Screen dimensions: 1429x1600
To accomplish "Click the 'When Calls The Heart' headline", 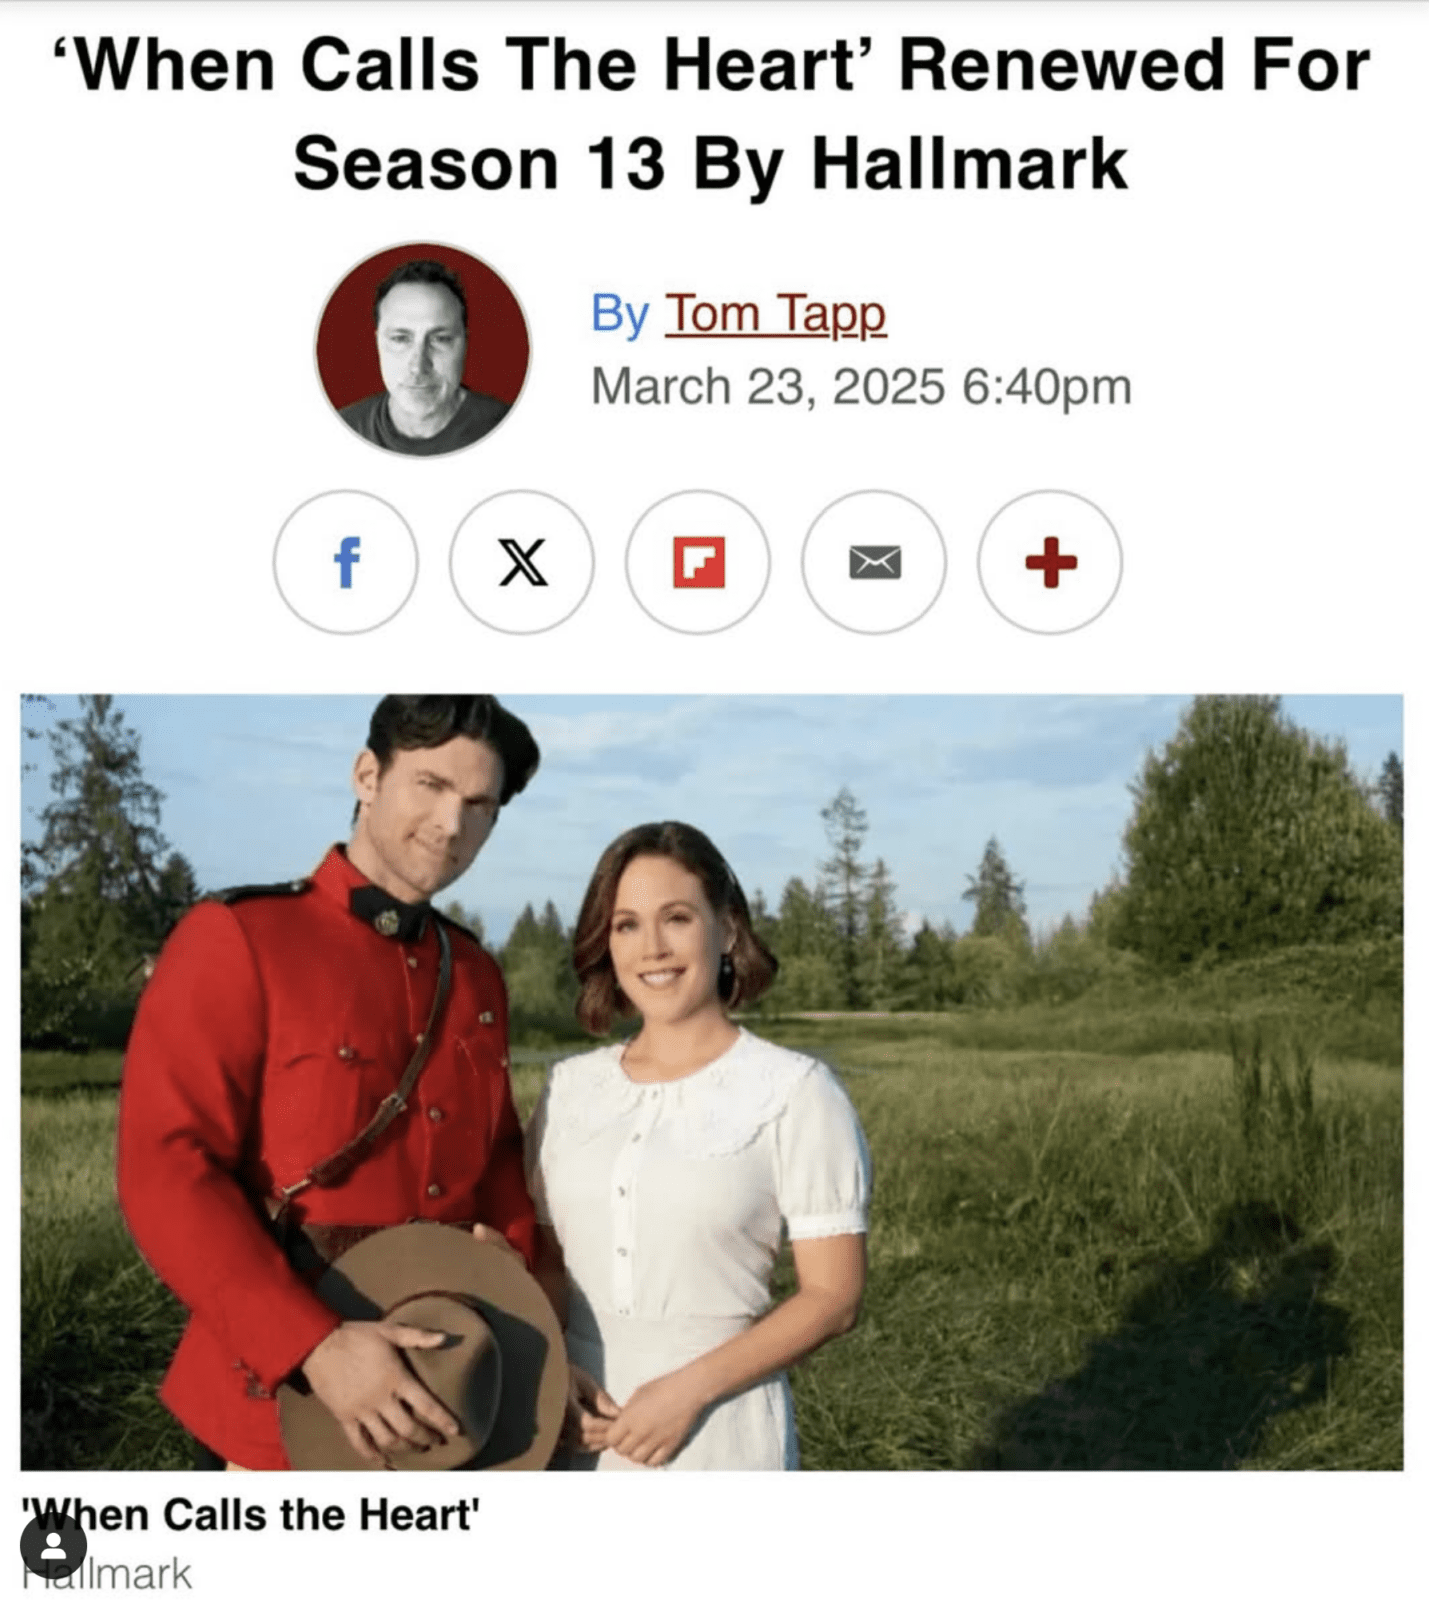I will (x=712, y=66).
